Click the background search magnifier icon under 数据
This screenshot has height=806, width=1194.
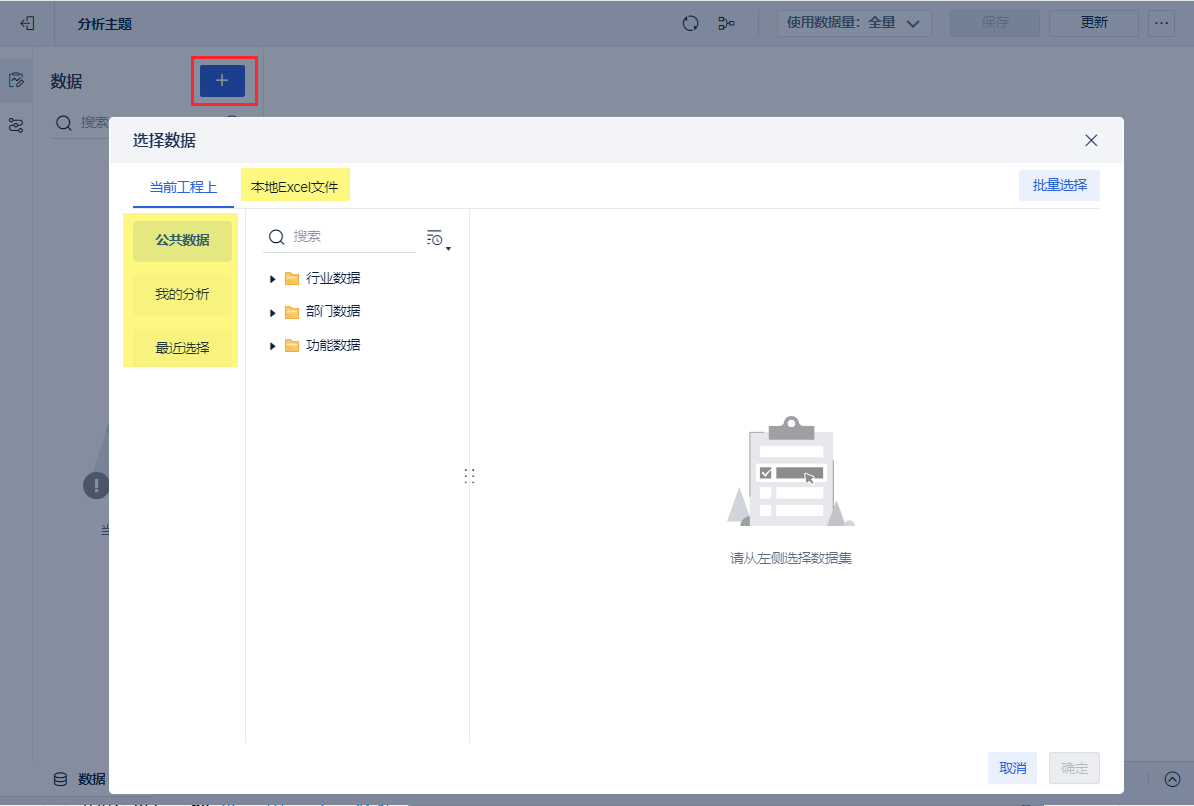[x=64, y=123]
